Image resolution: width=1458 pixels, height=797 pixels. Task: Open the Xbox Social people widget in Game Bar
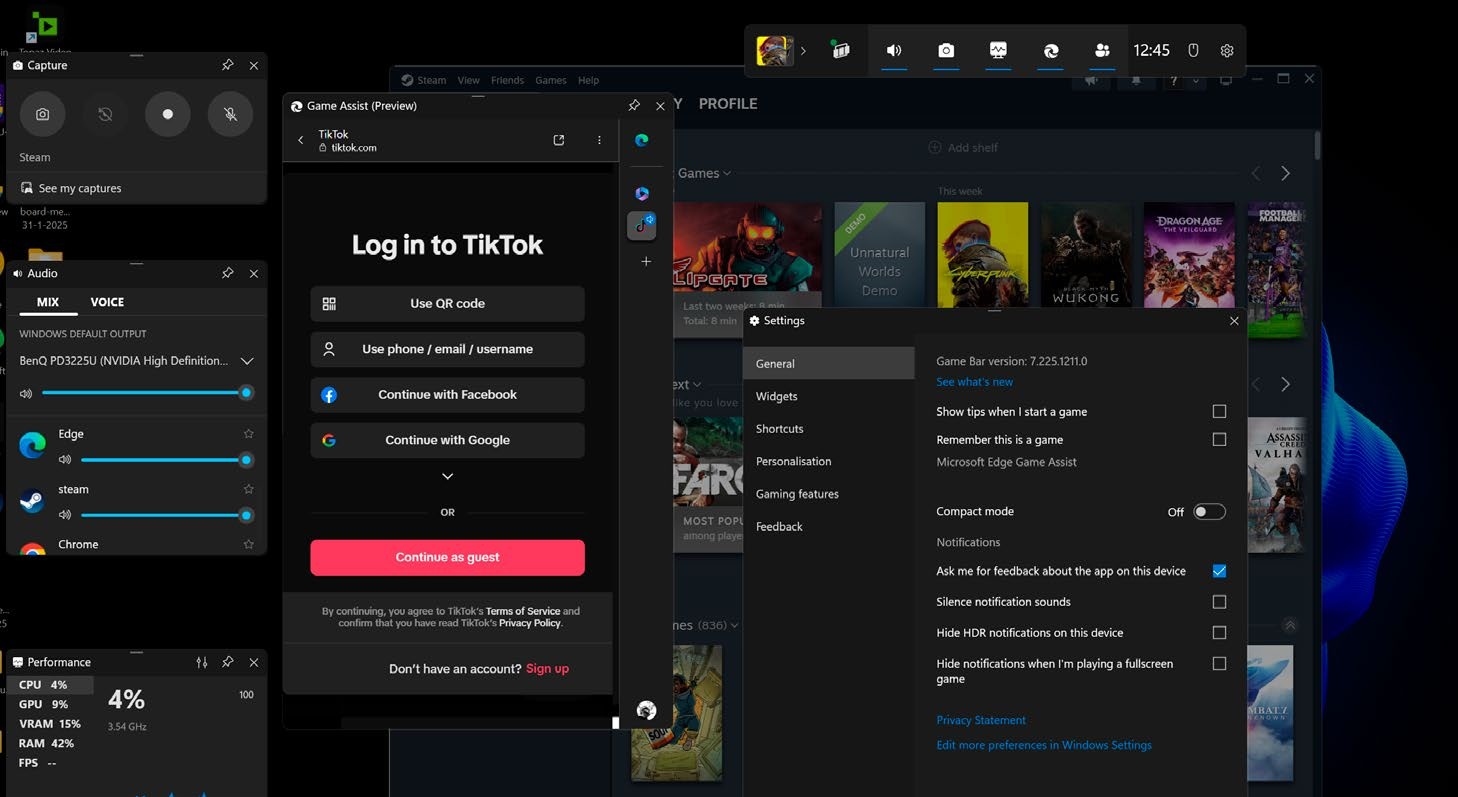[x=1102, y=50]
